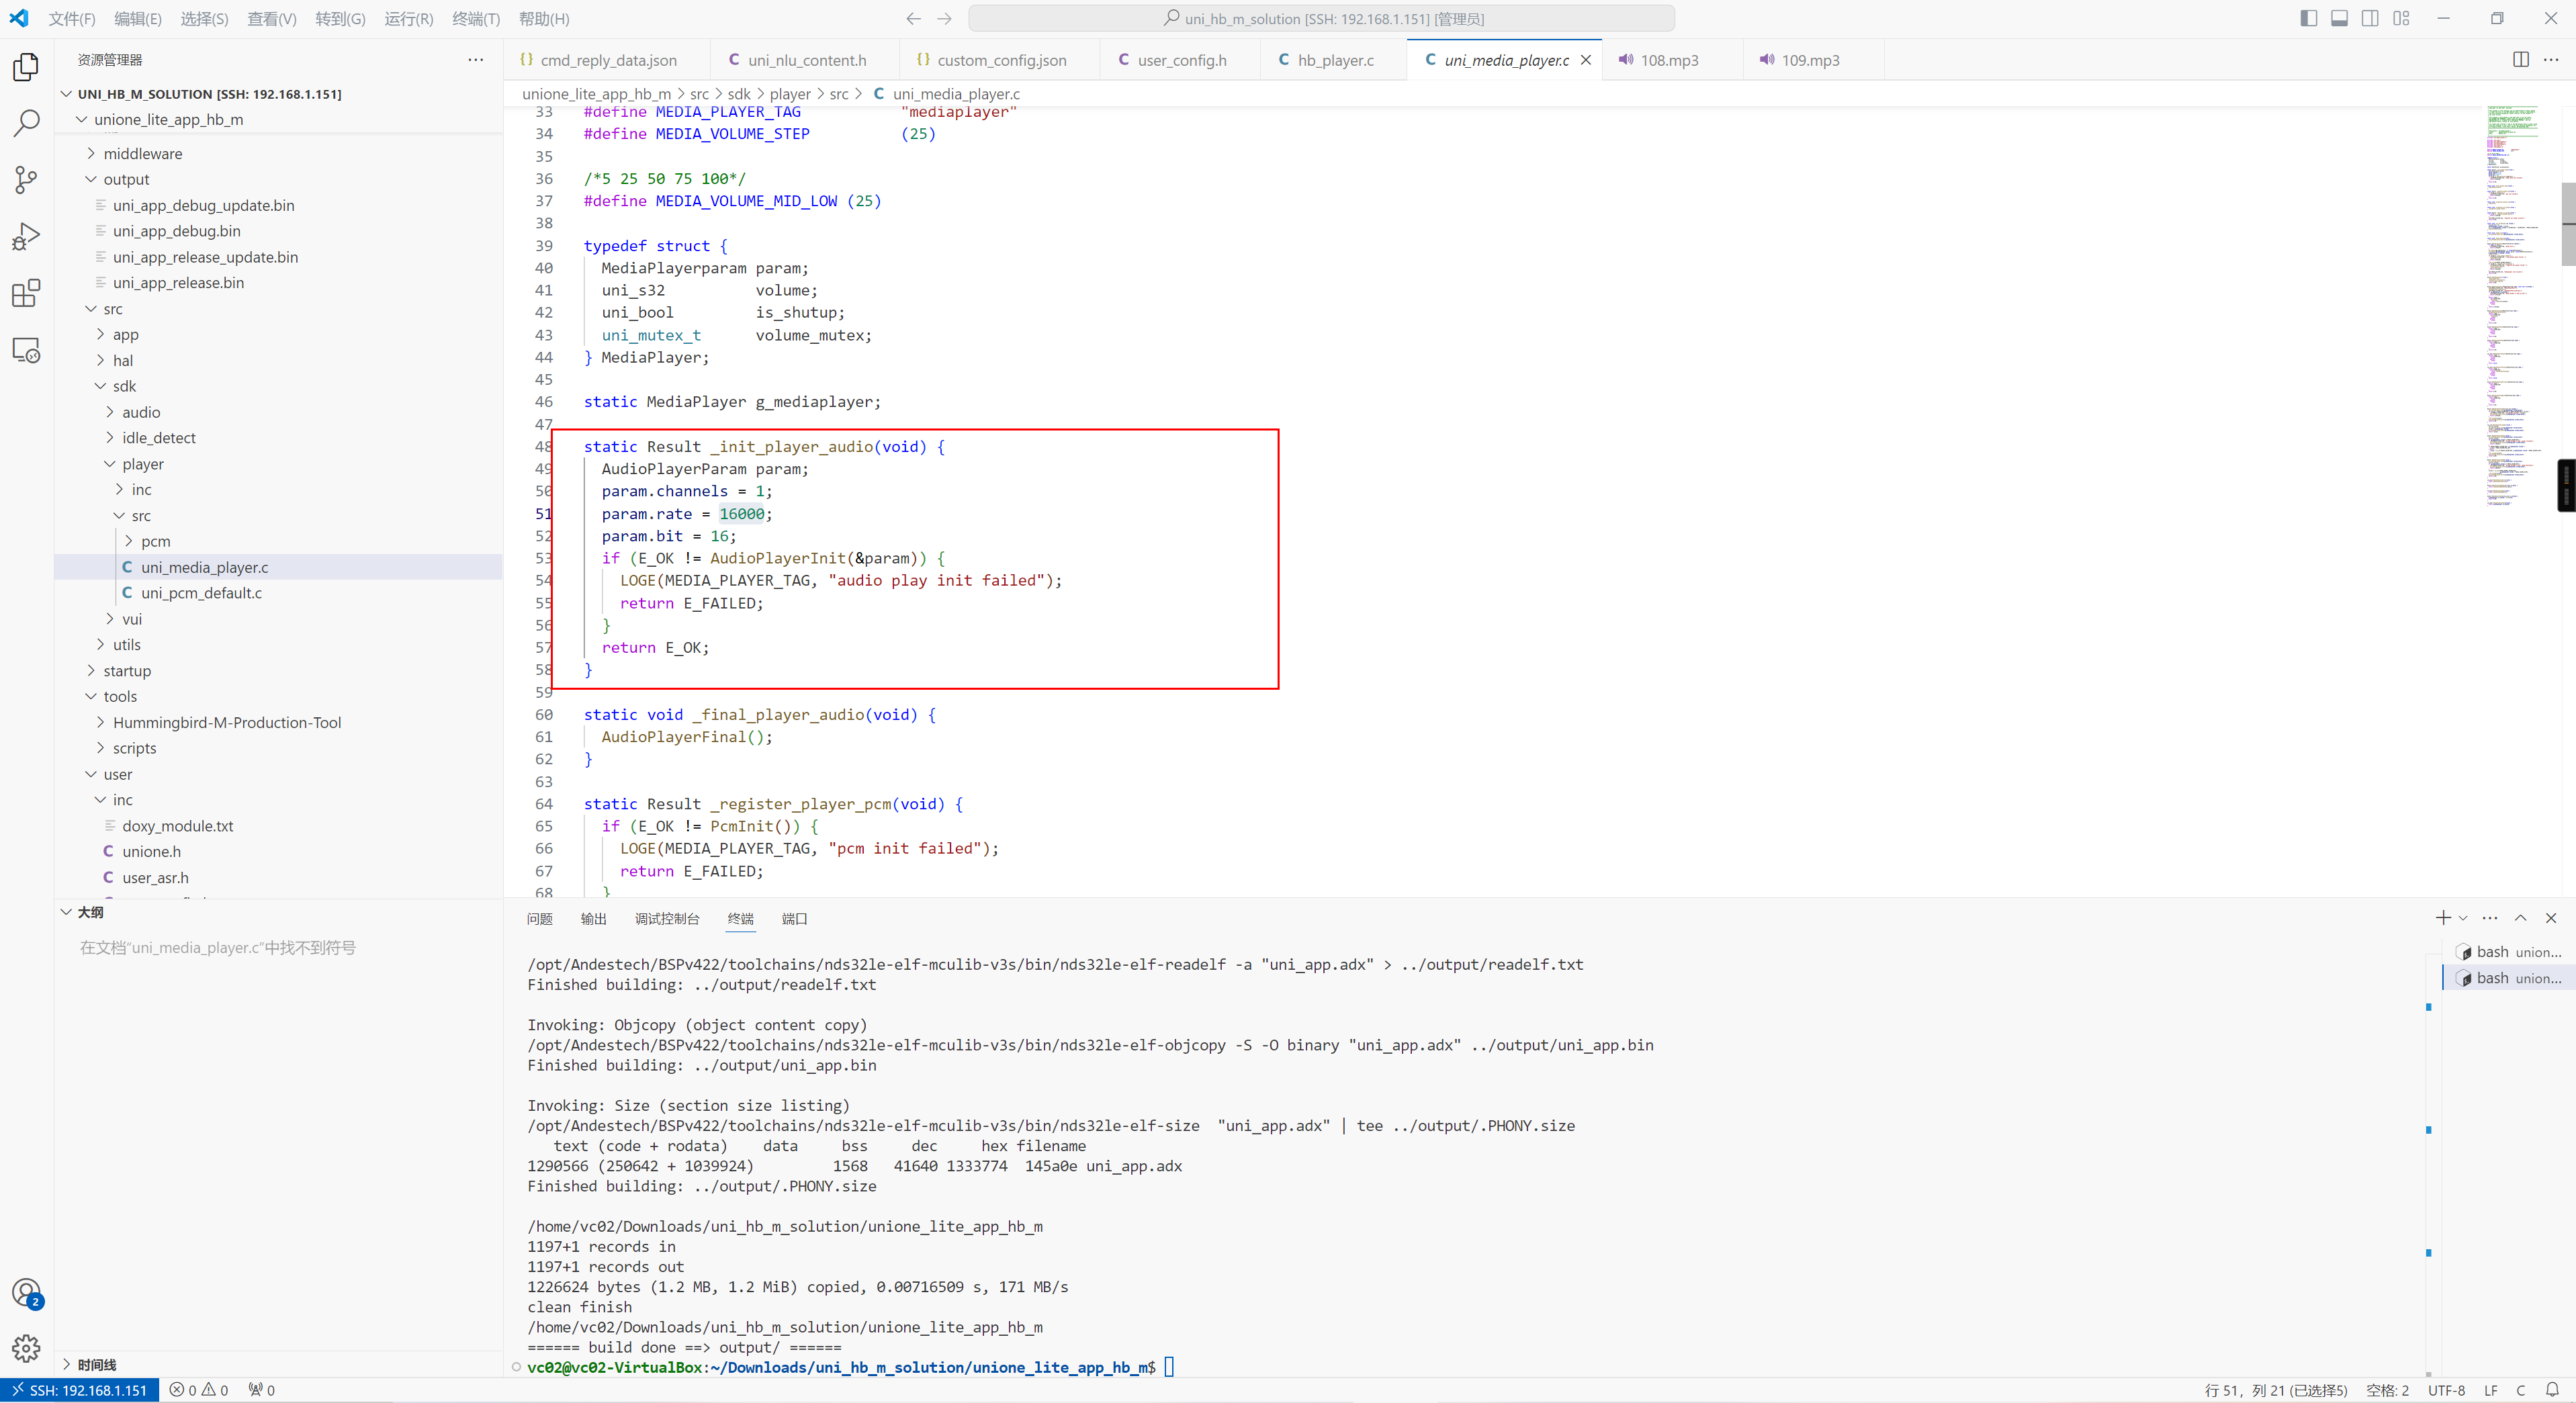The height and width of the screenshot is (1403, 2576).
Task: Open the Remote Explorer view
Action: click(26, 350)
